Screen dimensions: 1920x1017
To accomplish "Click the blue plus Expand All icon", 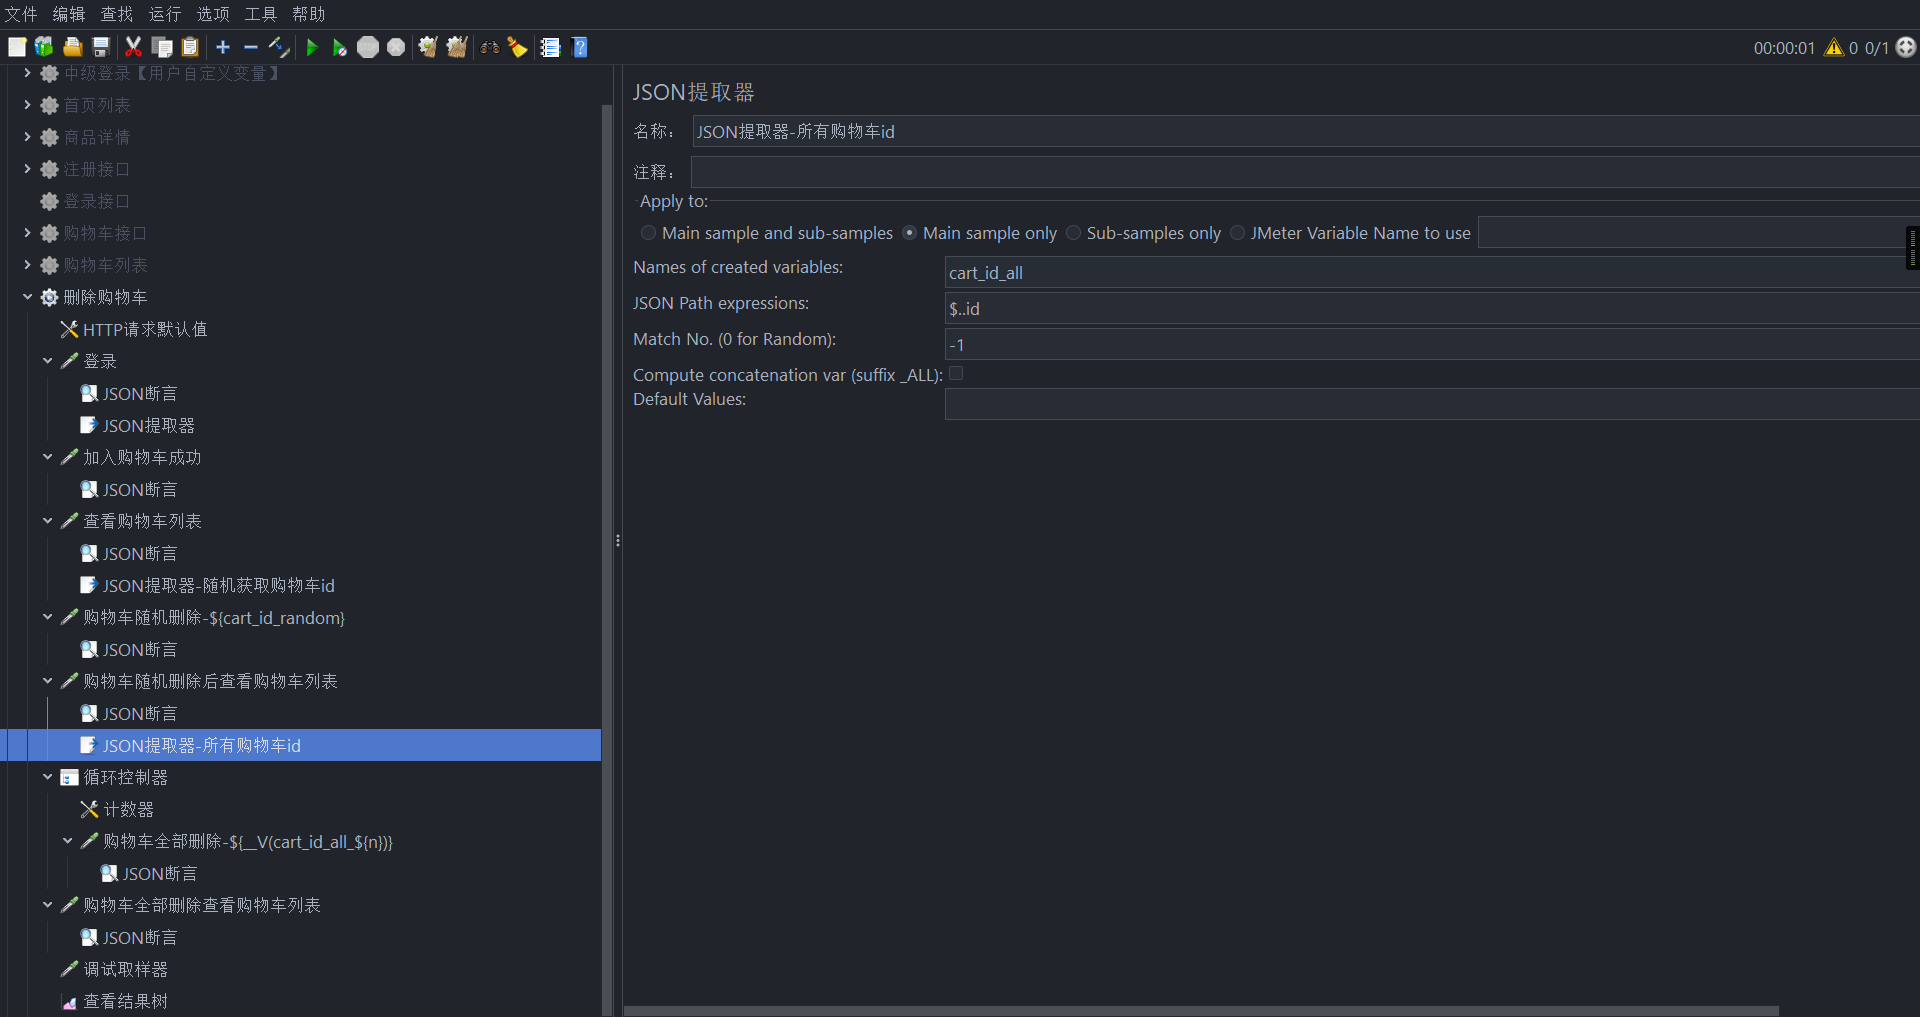I will (223, 47).
